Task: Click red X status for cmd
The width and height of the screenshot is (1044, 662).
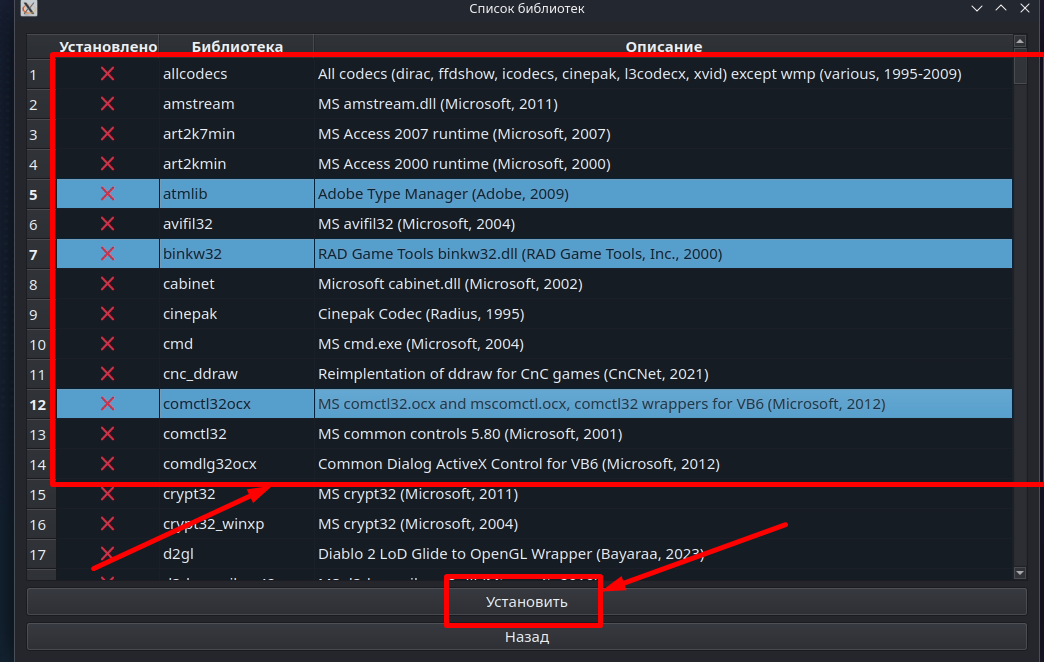Action: coord(107,344)
